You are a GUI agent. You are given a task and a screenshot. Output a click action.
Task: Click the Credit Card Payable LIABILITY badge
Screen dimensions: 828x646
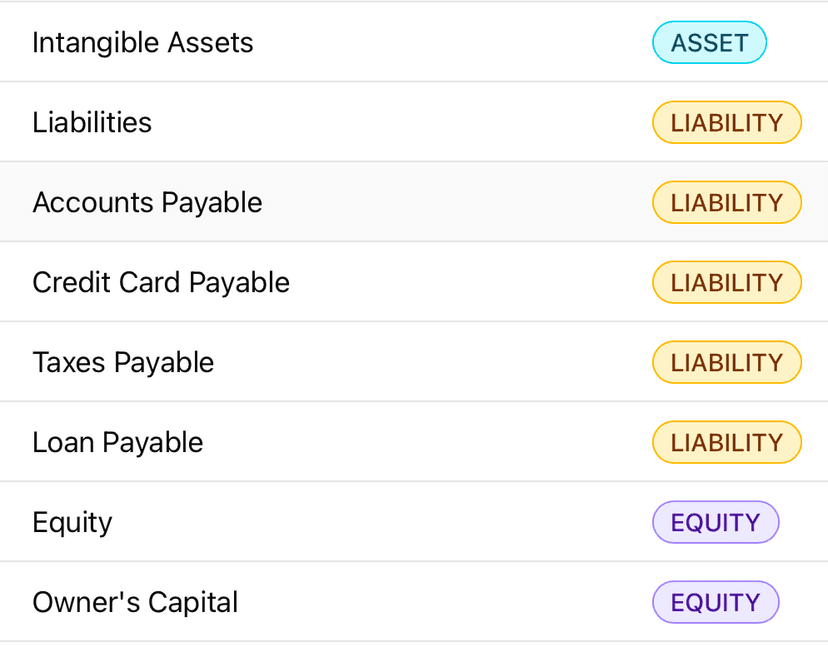pyautogui.click(x=726, y=283)
